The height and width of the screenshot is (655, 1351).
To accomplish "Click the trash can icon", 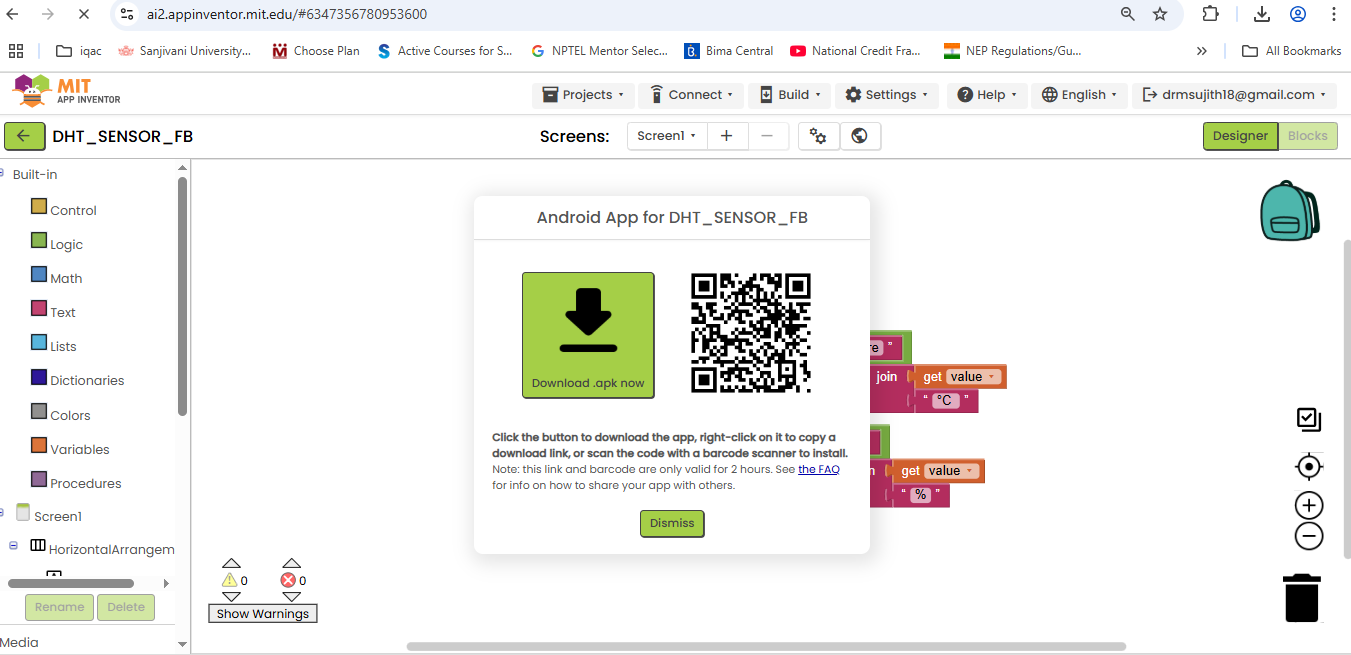I will pyautogui.click(x=1302, y=597).
